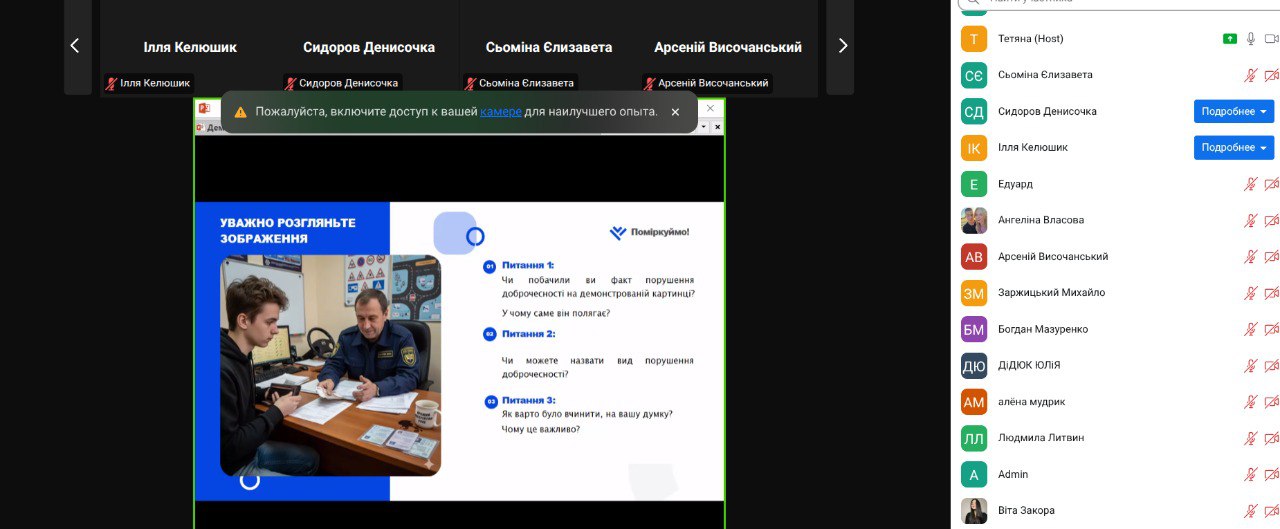Screen dimensions: 1280x529
Task: Select Людмила Литвин in the participants list
Action: (1040, 438)
